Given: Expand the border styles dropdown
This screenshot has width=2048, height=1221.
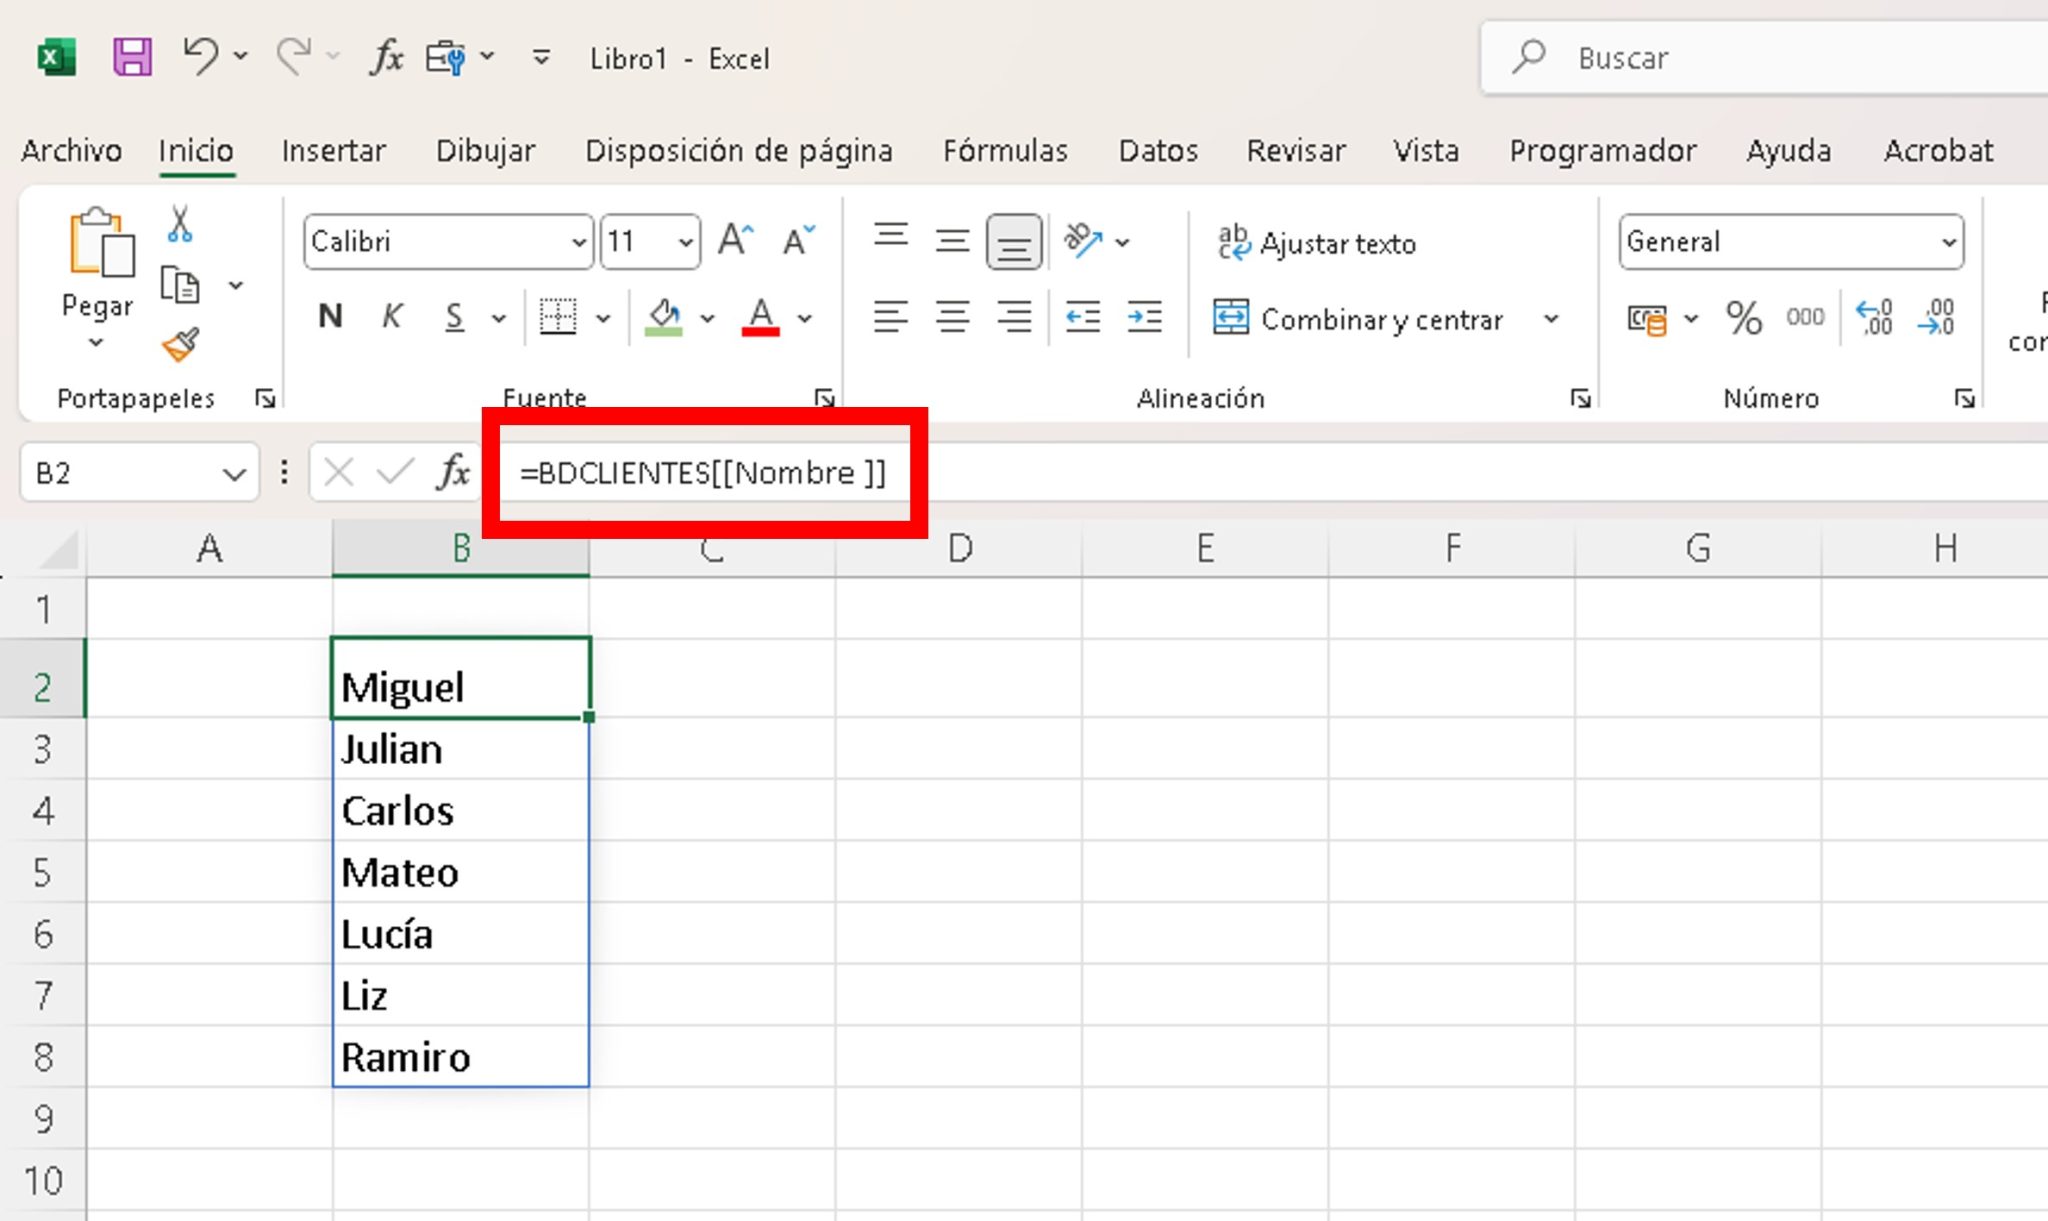Looking at the screenshot, I should (603, 318).
